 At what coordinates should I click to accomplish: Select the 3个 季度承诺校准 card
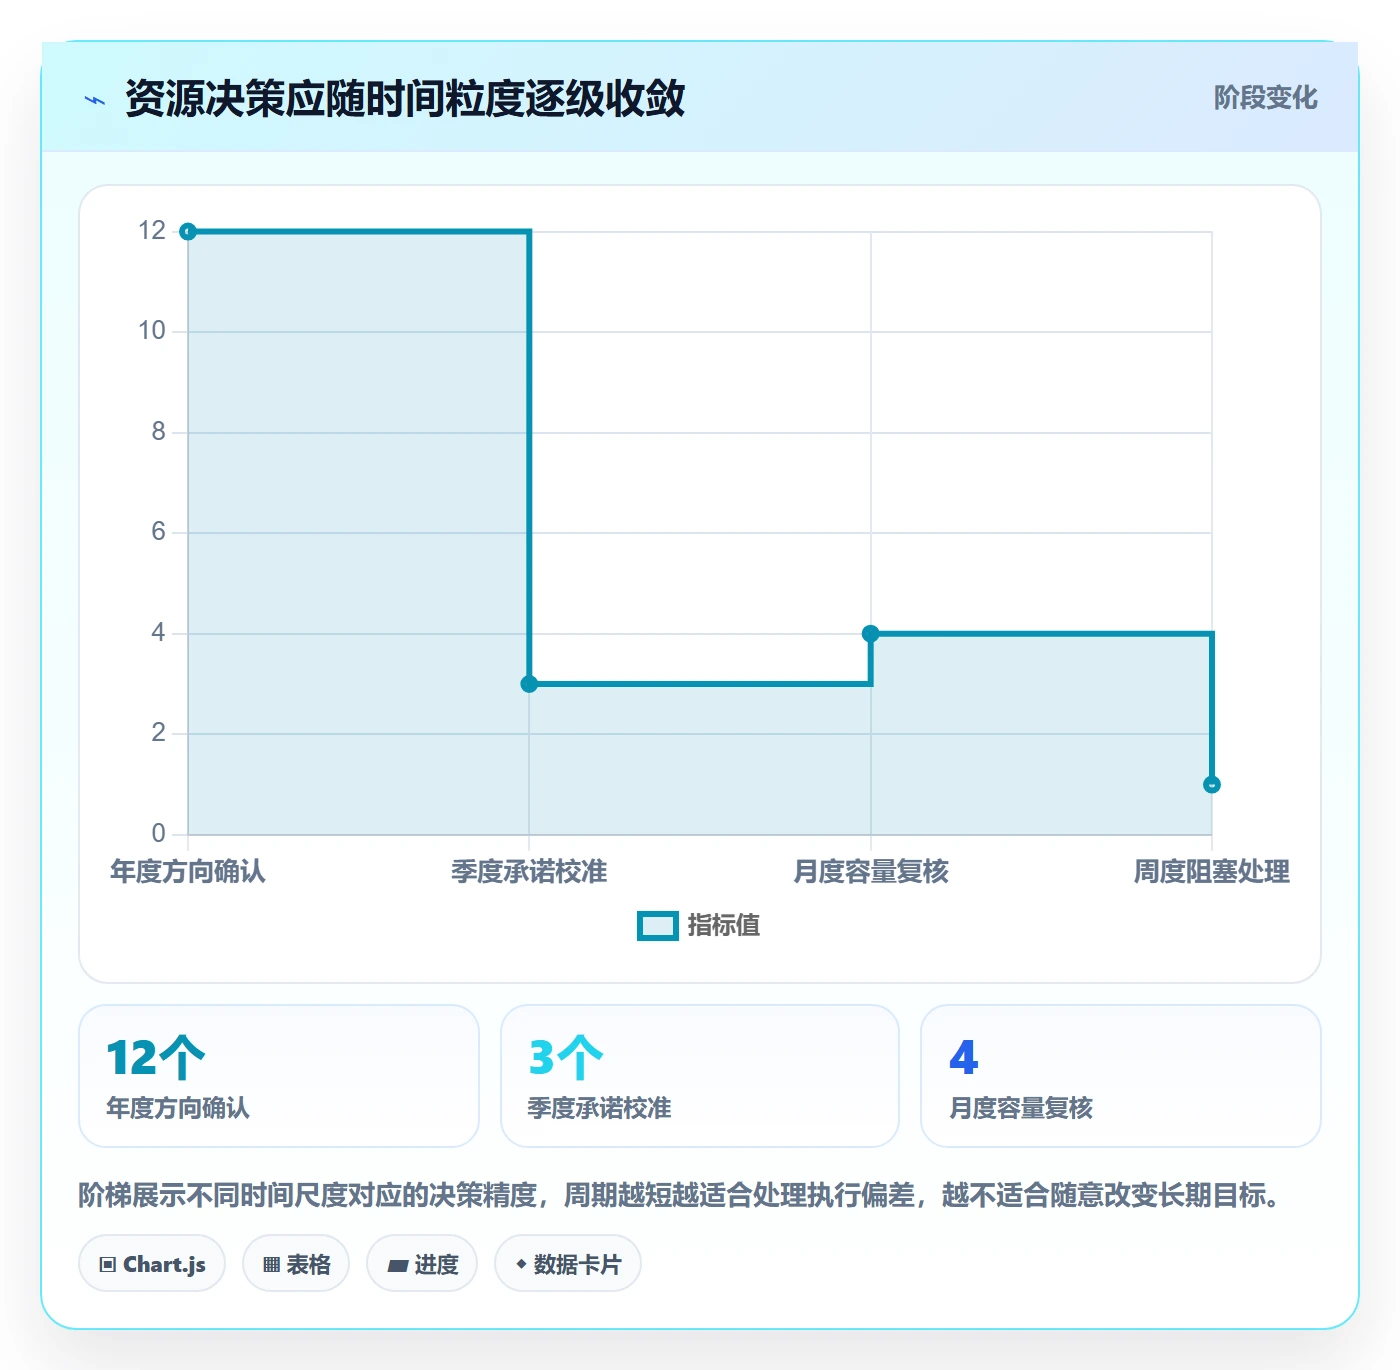pos(700,1076)
